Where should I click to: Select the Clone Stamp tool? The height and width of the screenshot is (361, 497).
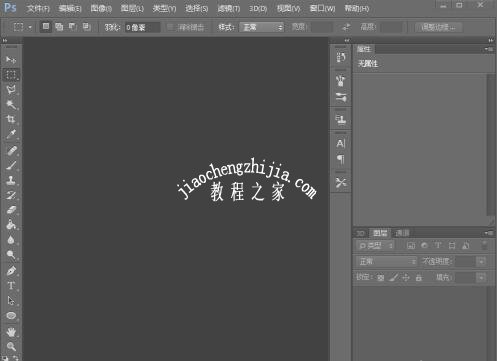[x=11, y=180]
